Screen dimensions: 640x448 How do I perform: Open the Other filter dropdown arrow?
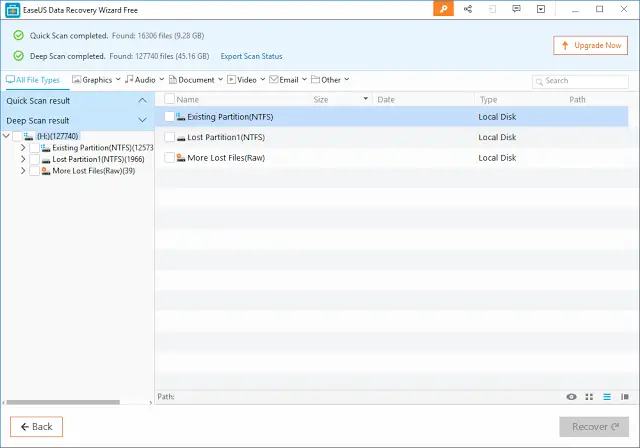click(x=347, y=79)
